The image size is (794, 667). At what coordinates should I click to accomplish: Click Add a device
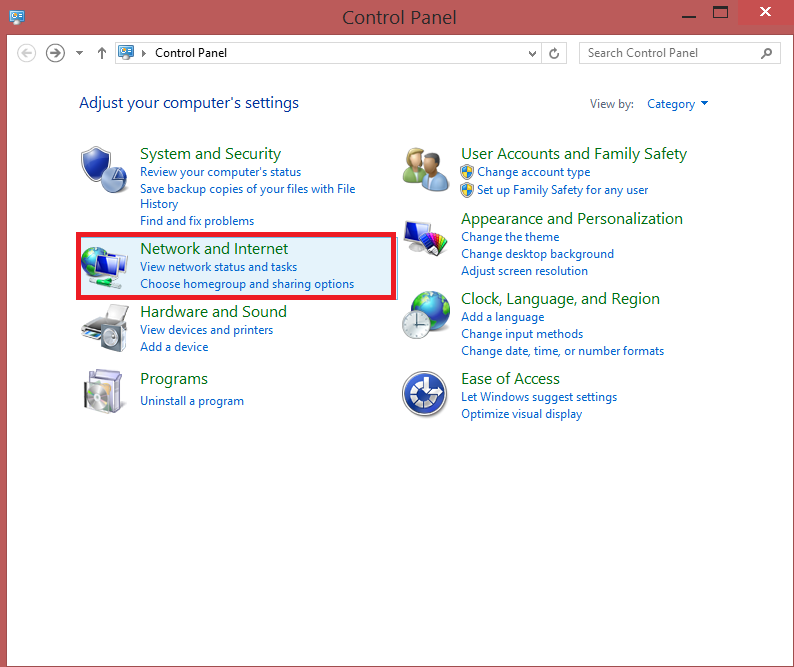[174, 347]
